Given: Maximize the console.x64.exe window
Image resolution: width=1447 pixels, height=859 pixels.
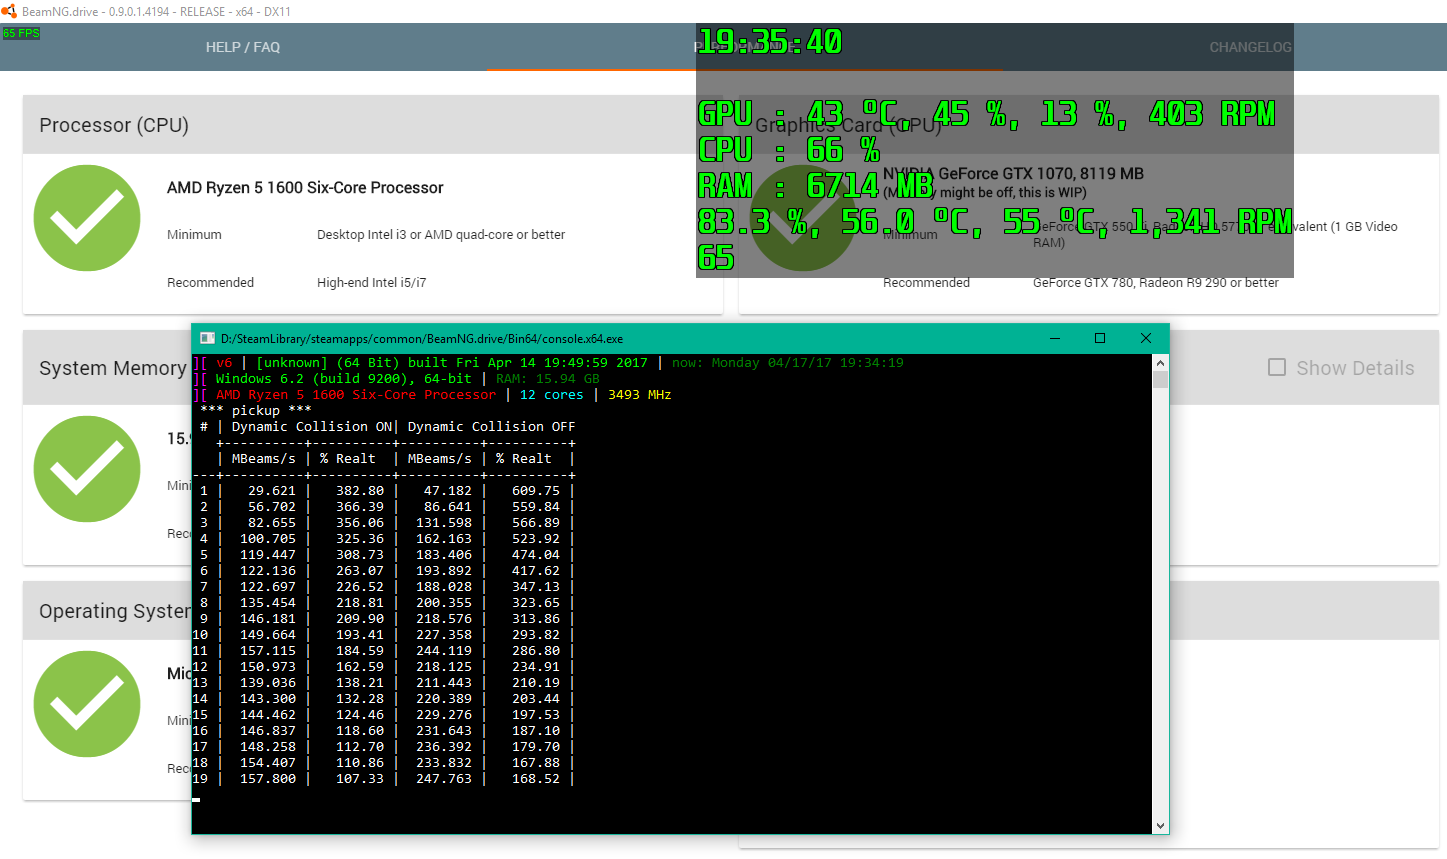Looking at the screenshot, I should tap(1100, 338).
